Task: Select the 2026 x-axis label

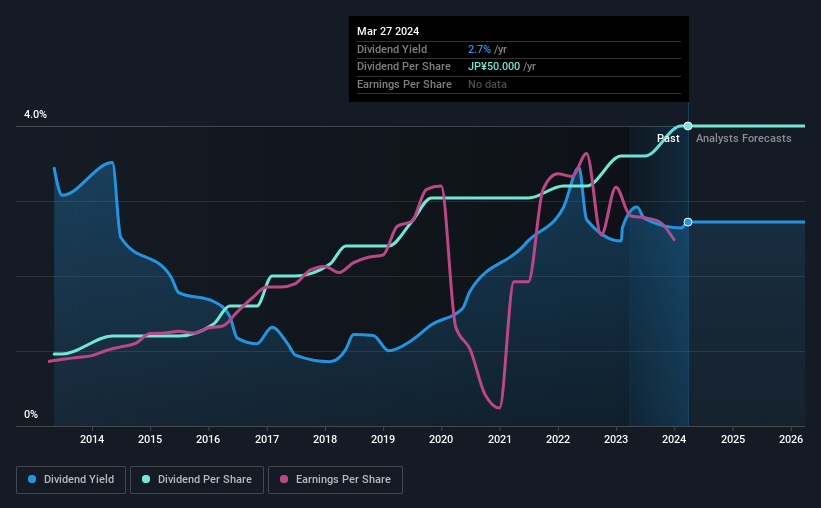Action: point(791,439)
